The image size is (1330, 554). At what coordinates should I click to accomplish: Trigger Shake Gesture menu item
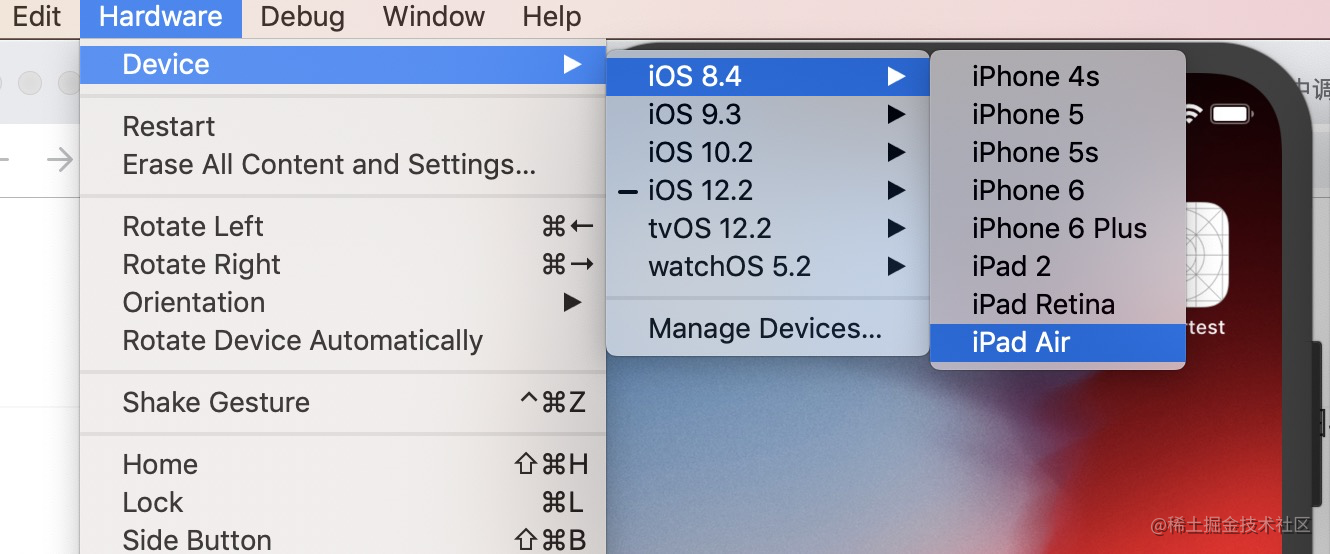(343, 402)
